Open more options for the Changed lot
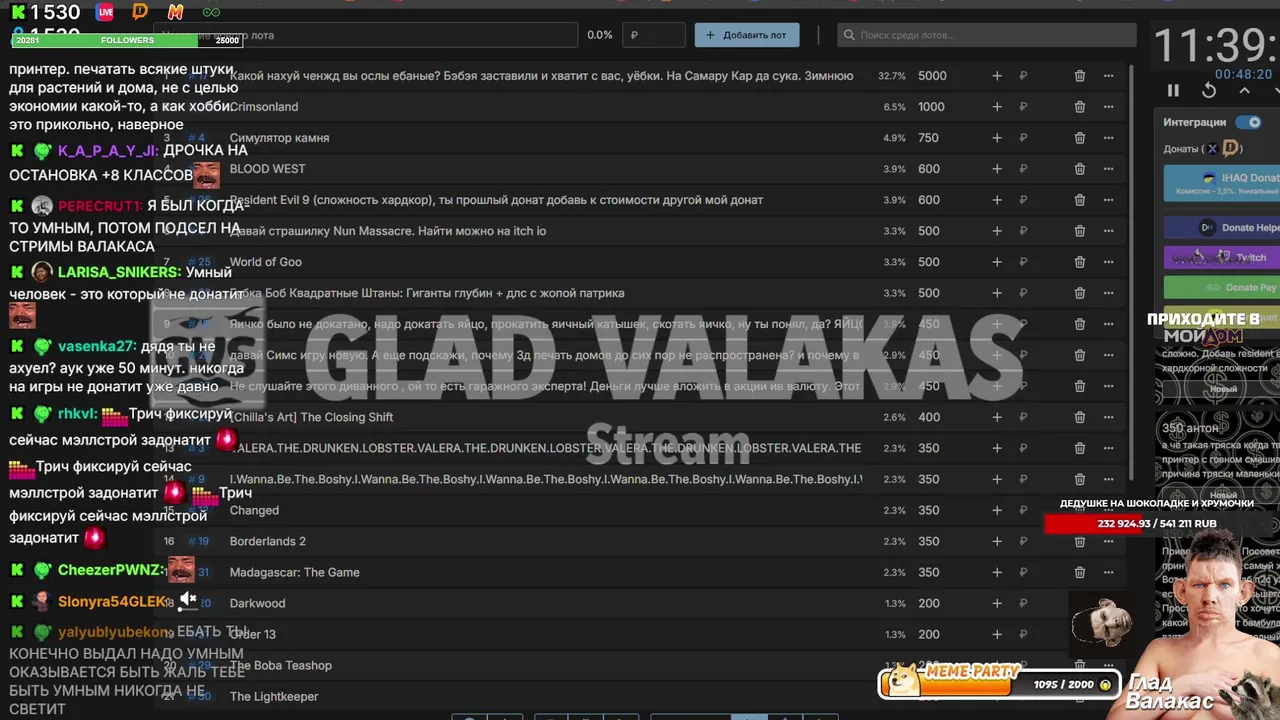Image resolution: width=1280 pixels, height=720 pixels. 1108,510
